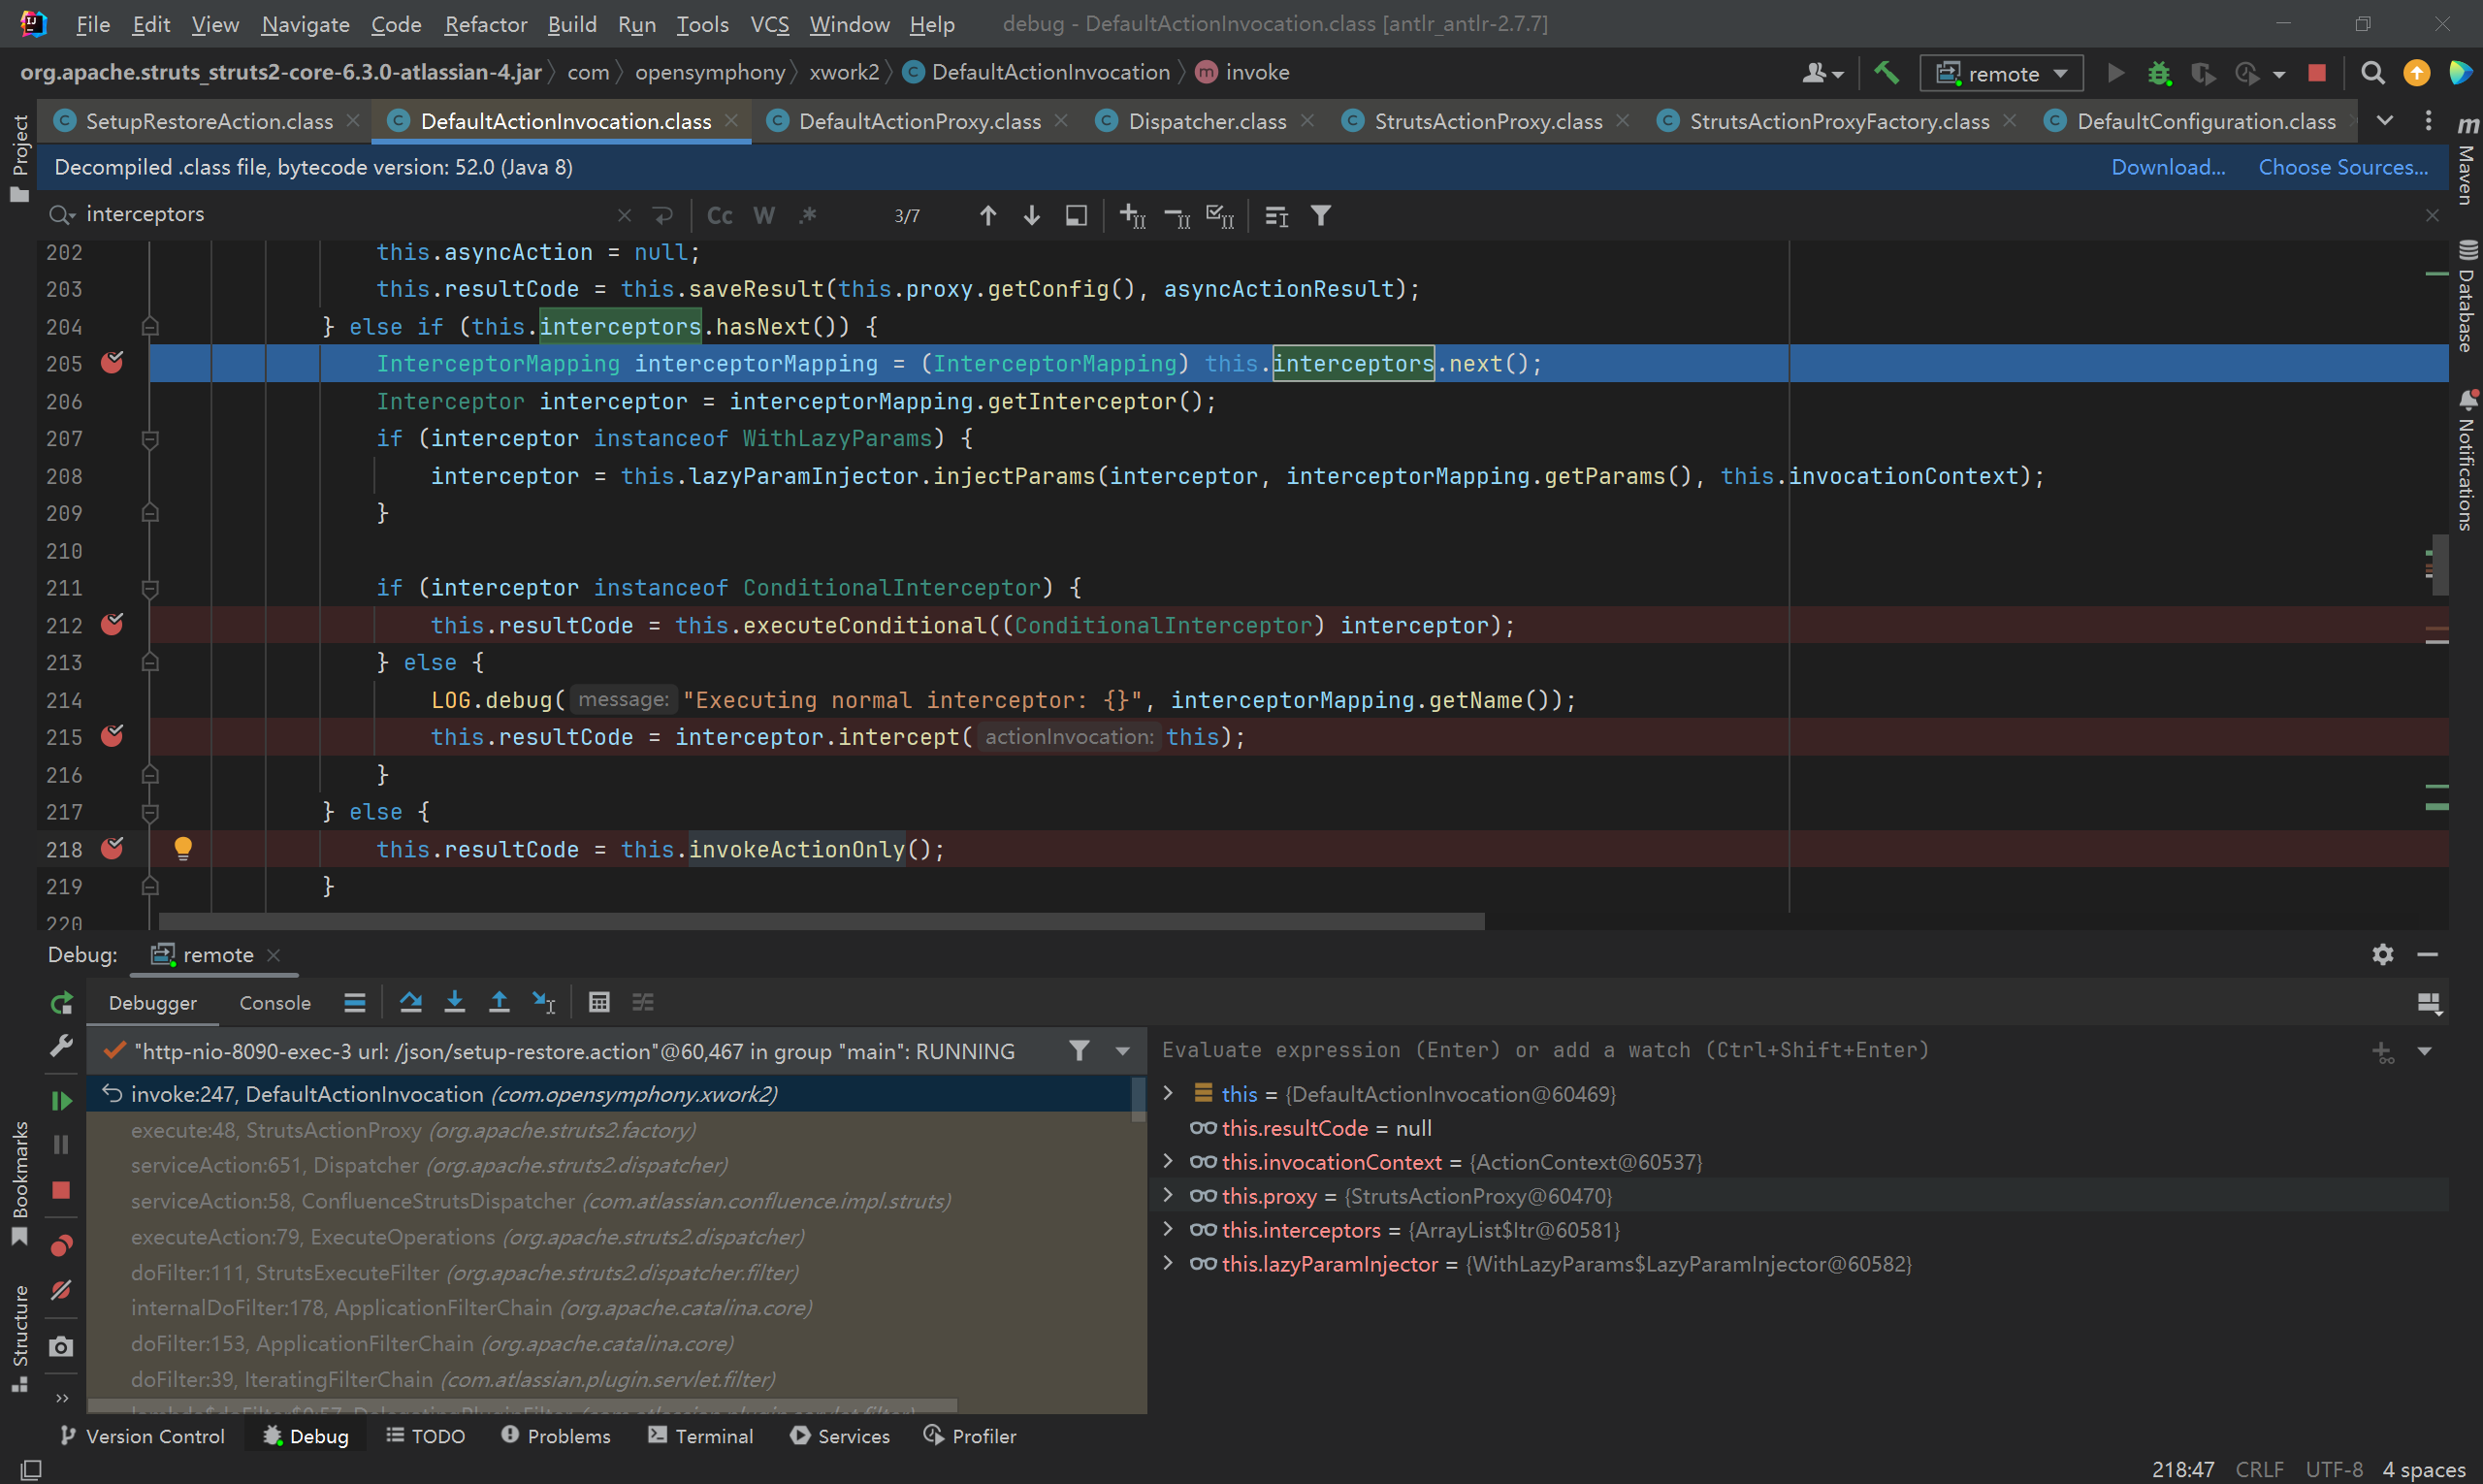Select execute:48, StrutsActionProxy stack frame
This screenshot has height=1484, width=2483.
click(413, 1130)
